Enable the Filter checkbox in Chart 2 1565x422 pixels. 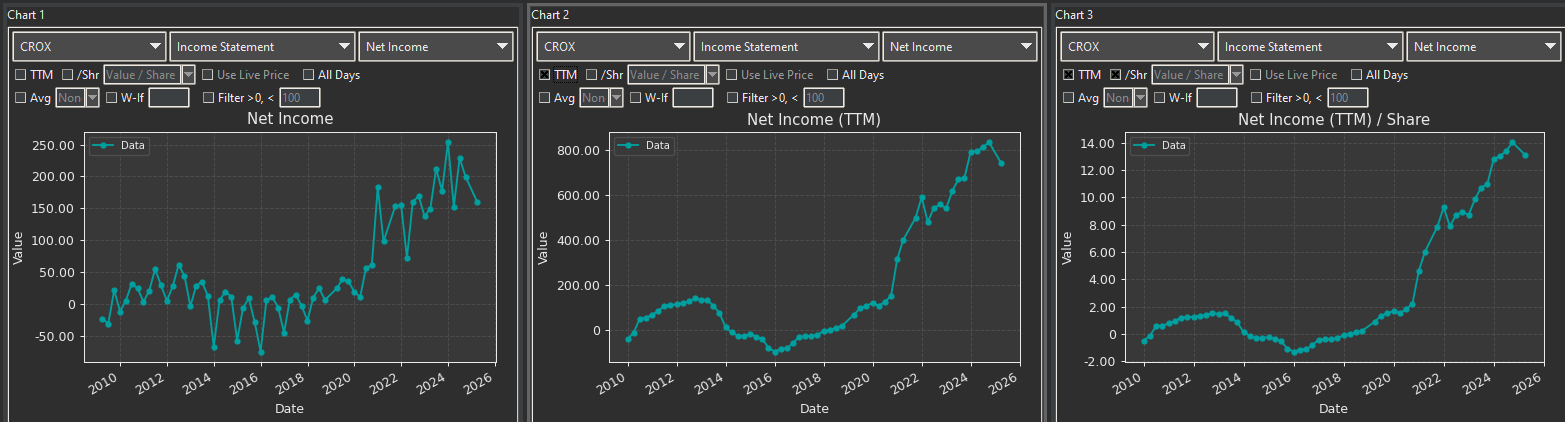pyautogui.click(x=732, y=98)
